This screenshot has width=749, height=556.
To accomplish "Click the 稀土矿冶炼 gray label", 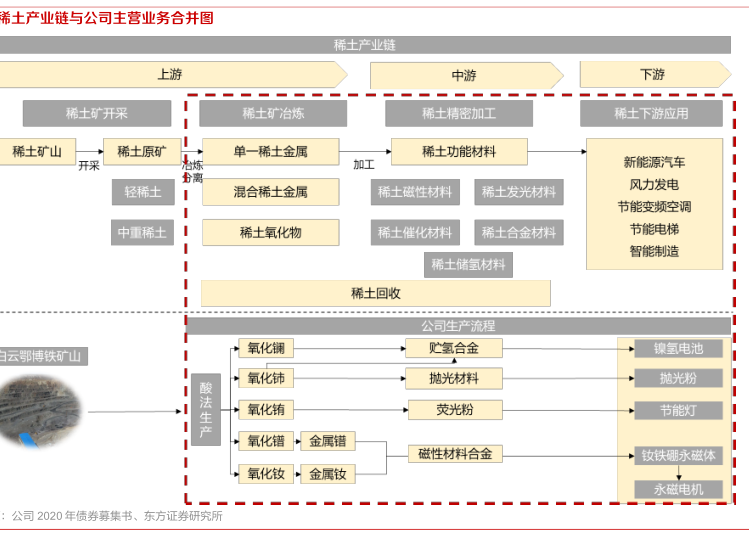I will (273, 113).
